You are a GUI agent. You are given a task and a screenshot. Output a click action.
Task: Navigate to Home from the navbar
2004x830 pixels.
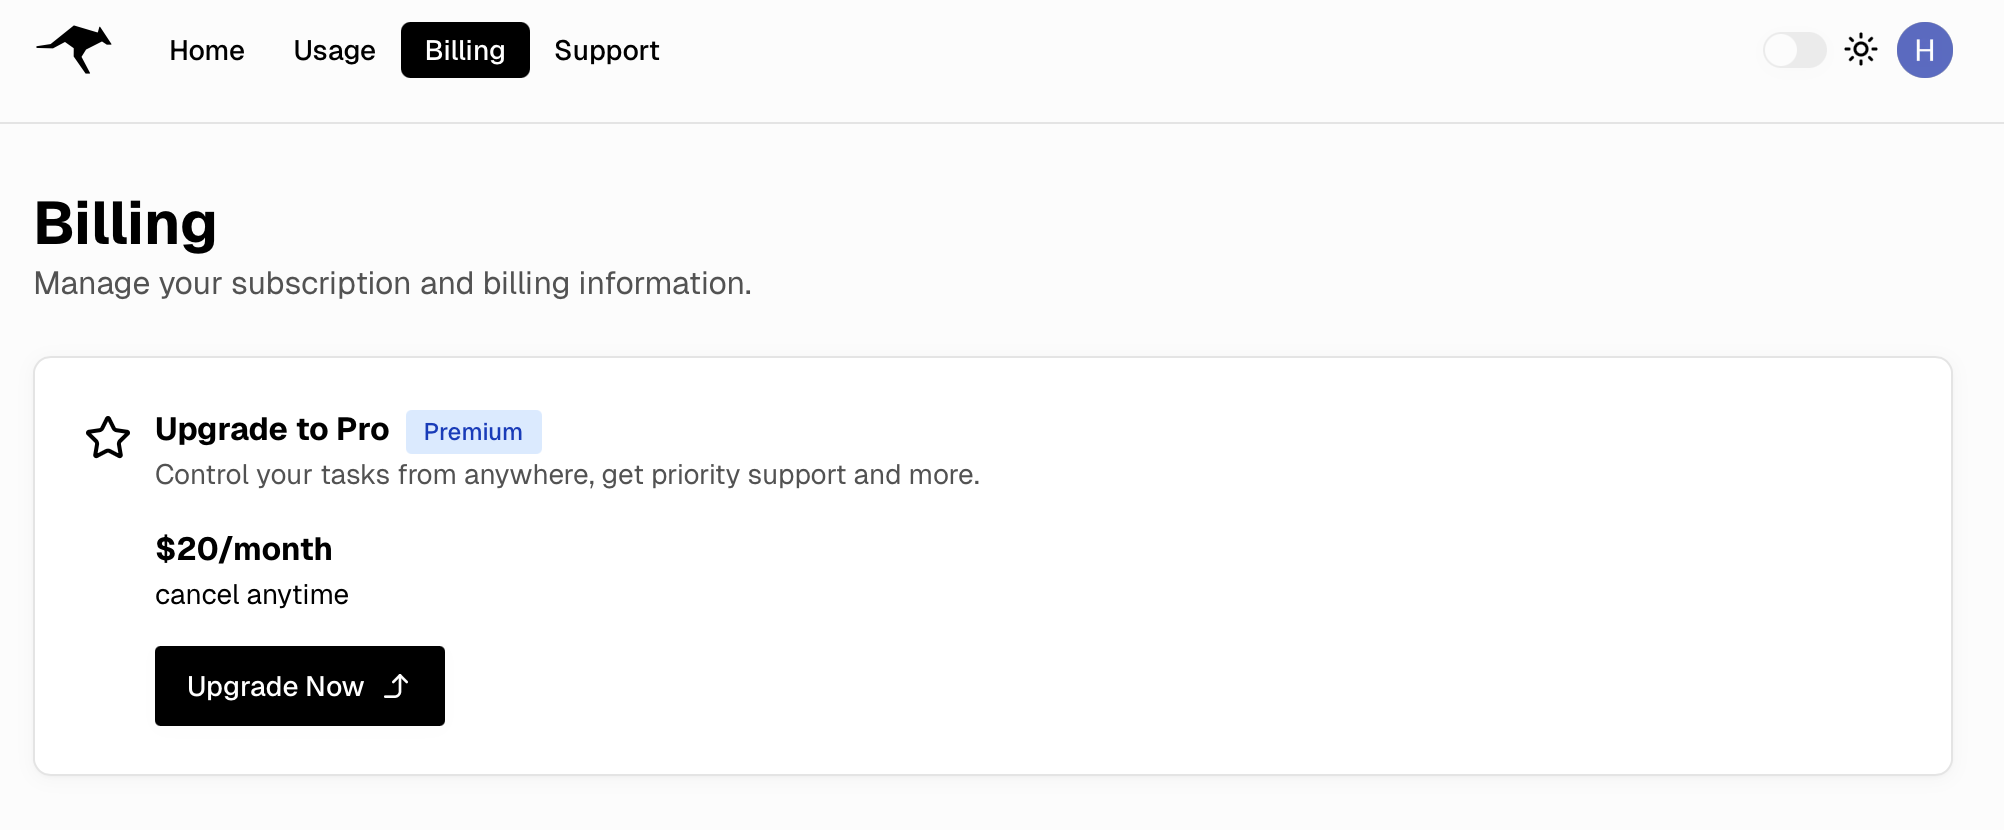pos(207,50)
